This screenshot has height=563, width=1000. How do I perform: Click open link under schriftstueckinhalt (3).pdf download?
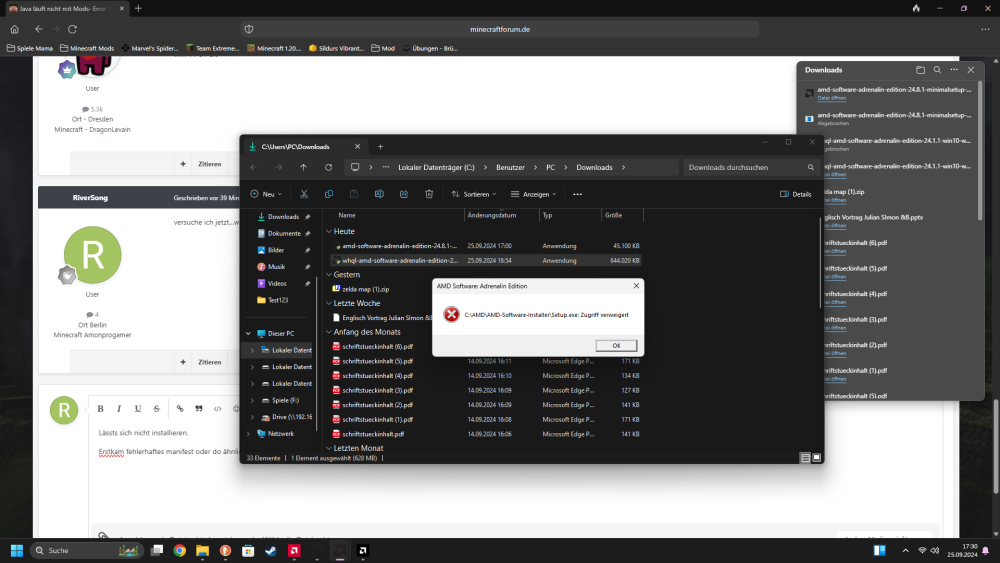[835, 328]
